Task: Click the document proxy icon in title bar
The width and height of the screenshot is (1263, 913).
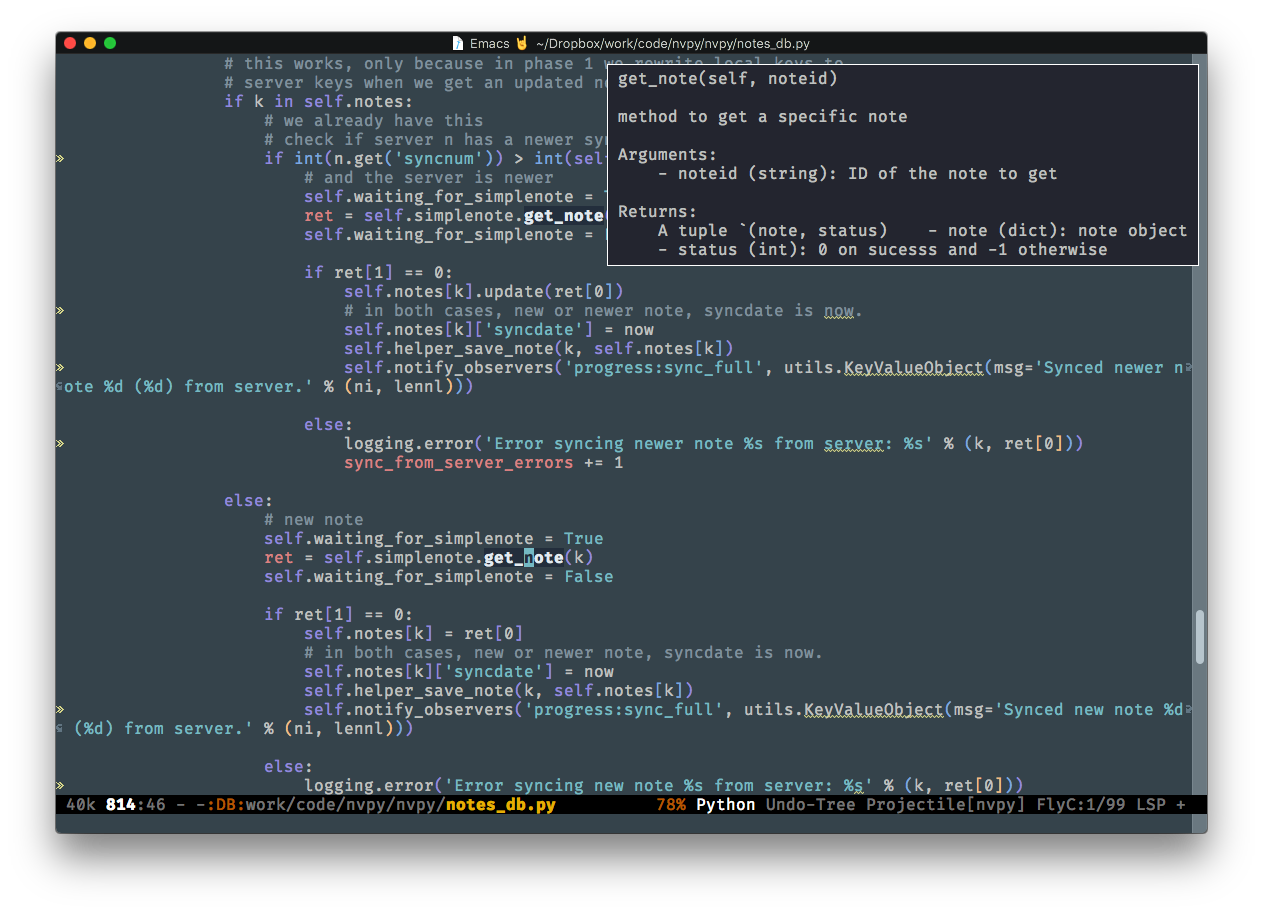Action: [458, 44]
